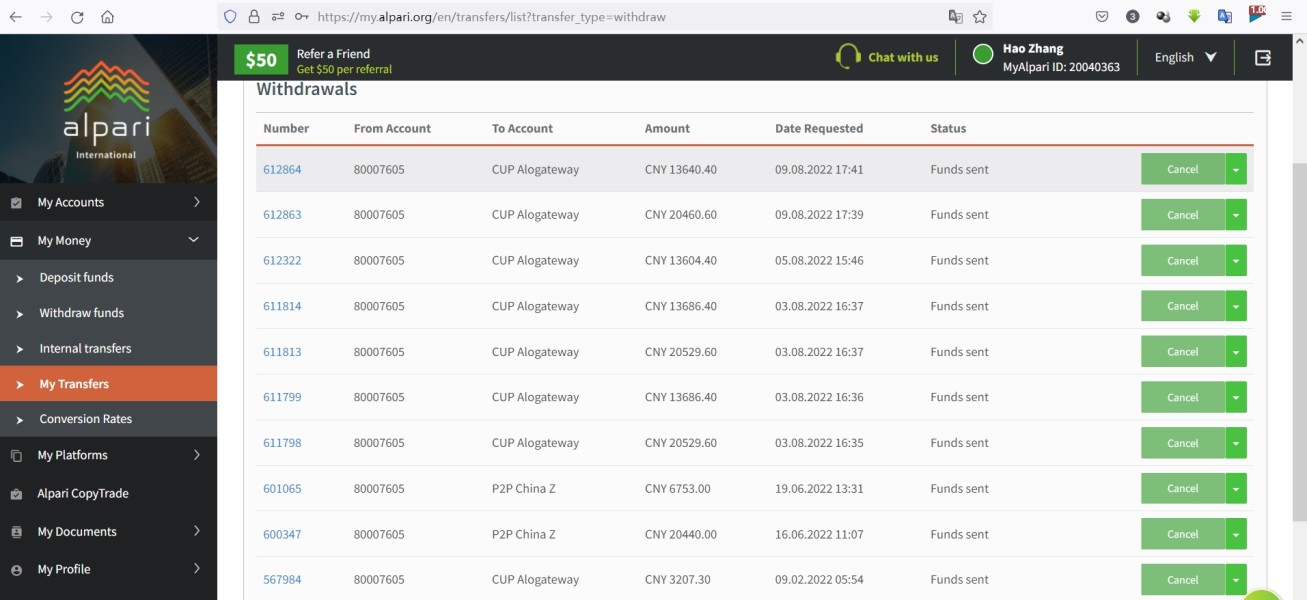Click the Chat with us headset icon

pyautogui.click(x=848, y=57)
